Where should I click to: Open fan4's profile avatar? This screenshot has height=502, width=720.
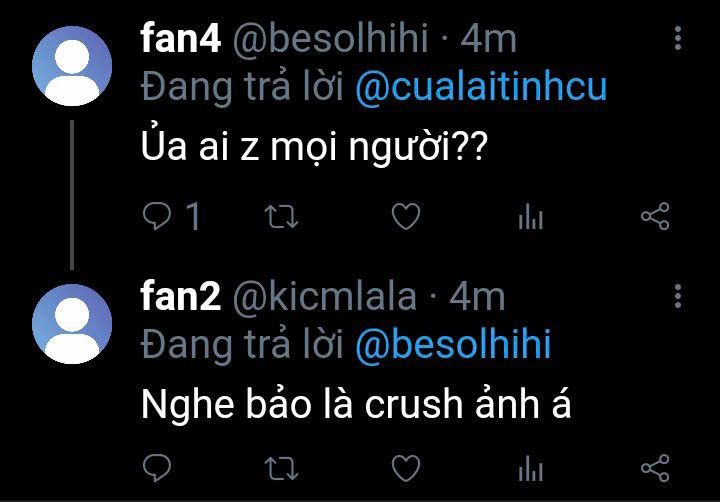(71, 66)
